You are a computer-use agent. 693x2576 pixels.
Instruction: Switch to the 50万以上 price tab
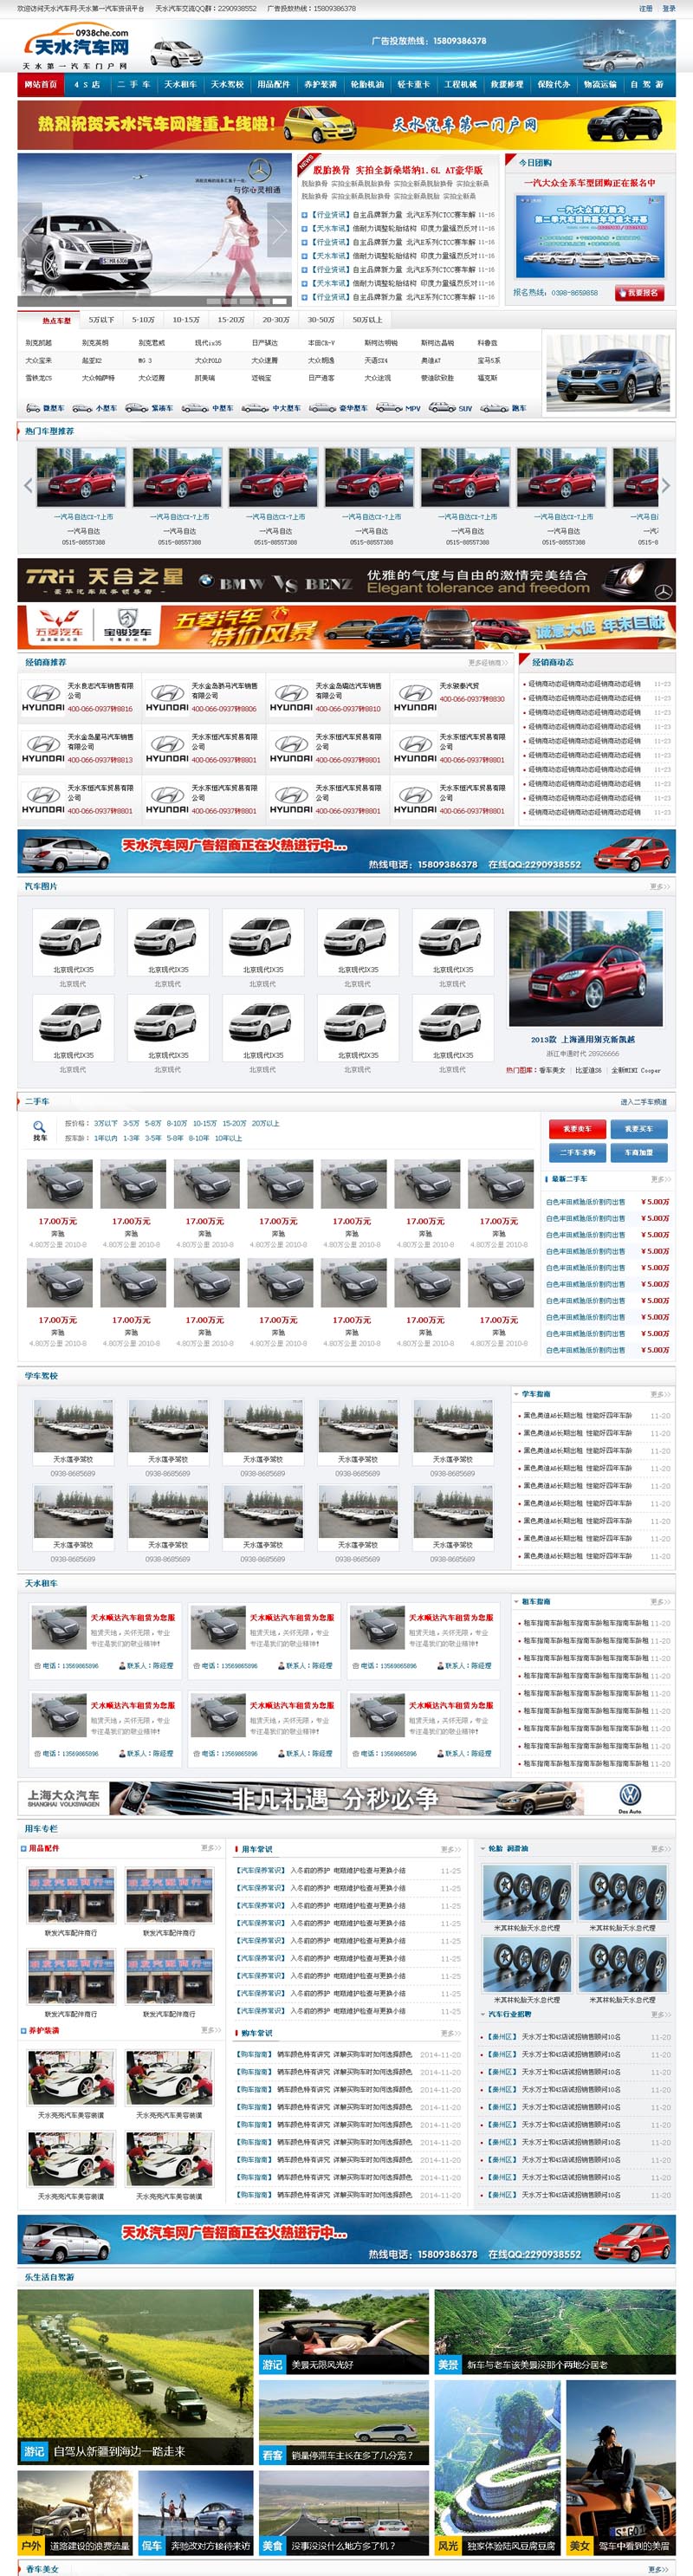tap(367, 320)
